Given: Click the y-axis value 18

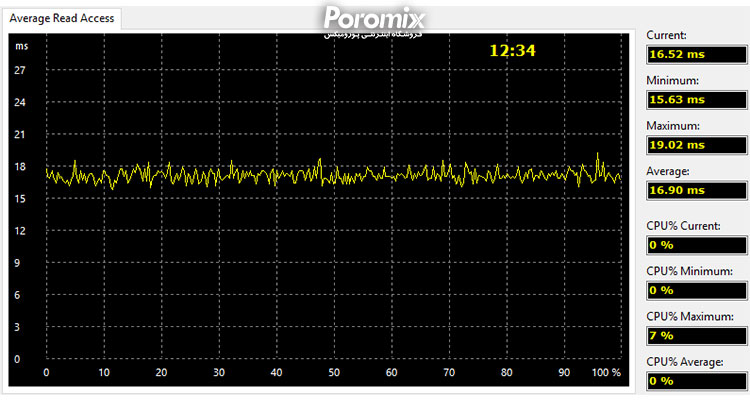Looking at the screenshot, I should point(20,167).
